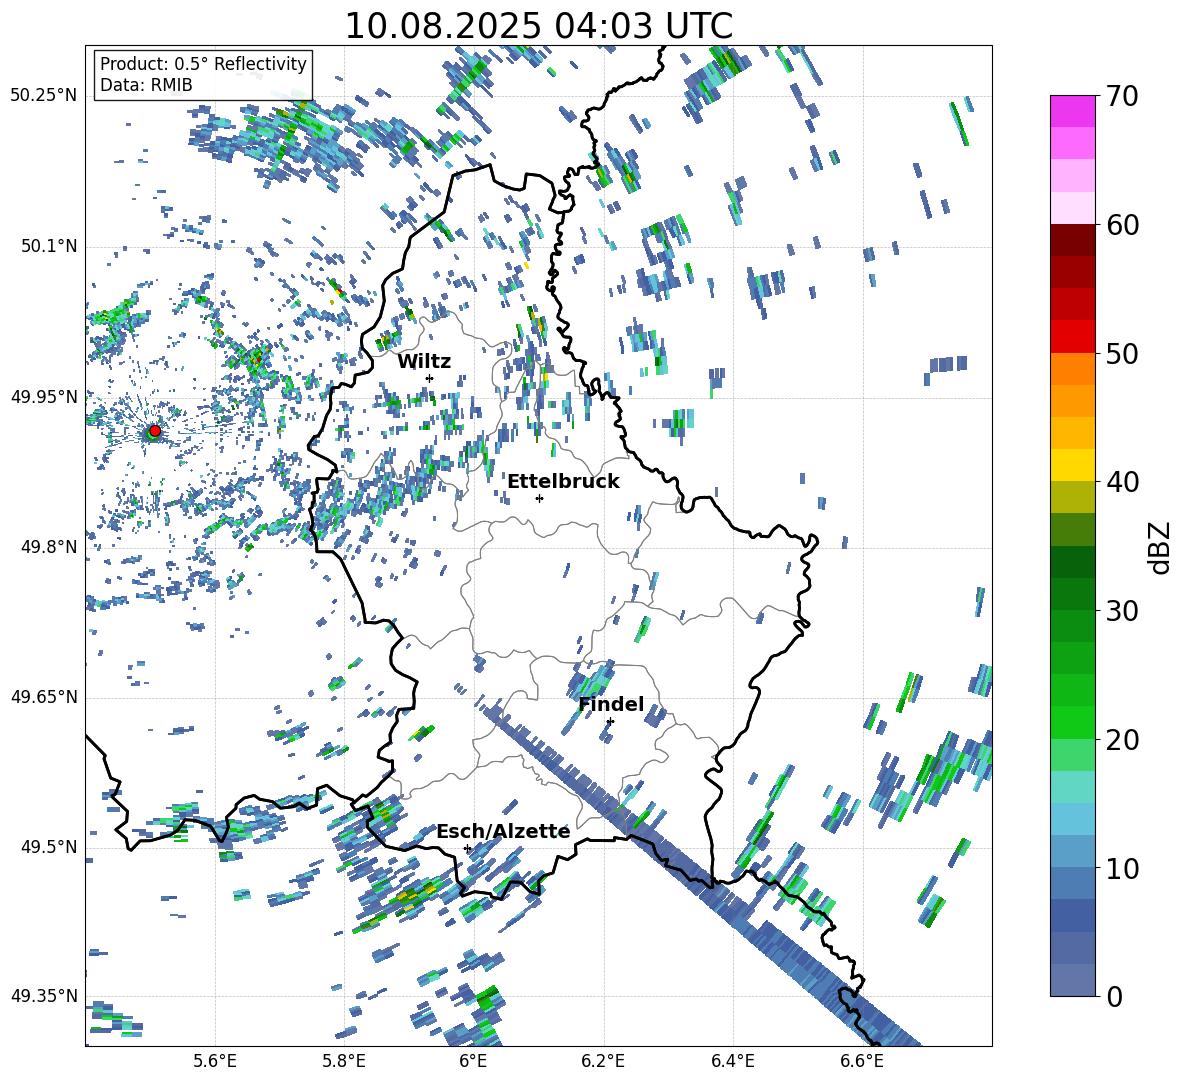Click the longitude label 5.8°E
Viewport: 1184px width, 1081px height.
click(x=344, y=1061)
